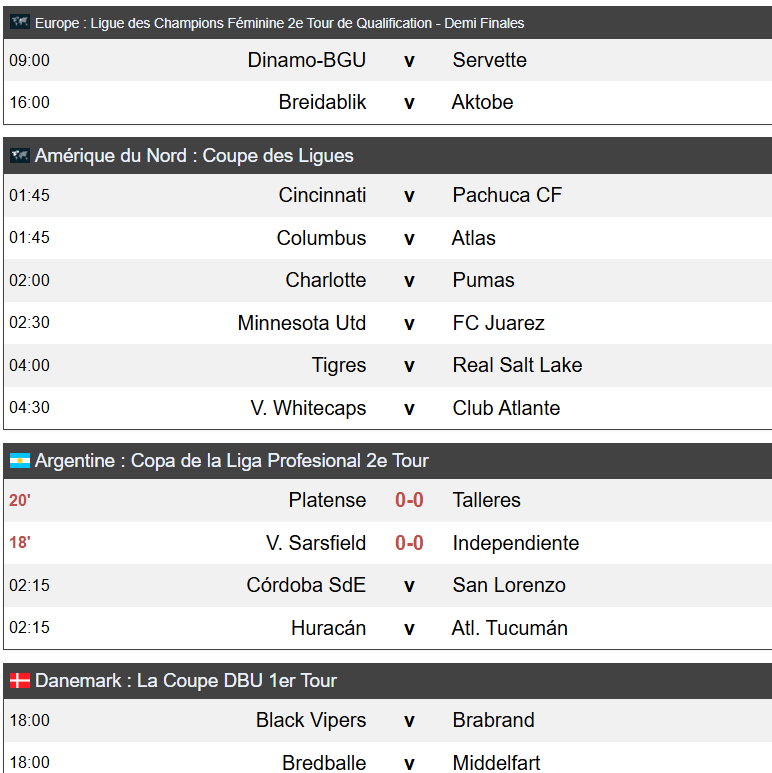Open the Cincinnati v Pachuca CF match
Screen dimensions: 772x773
[387, 195]
